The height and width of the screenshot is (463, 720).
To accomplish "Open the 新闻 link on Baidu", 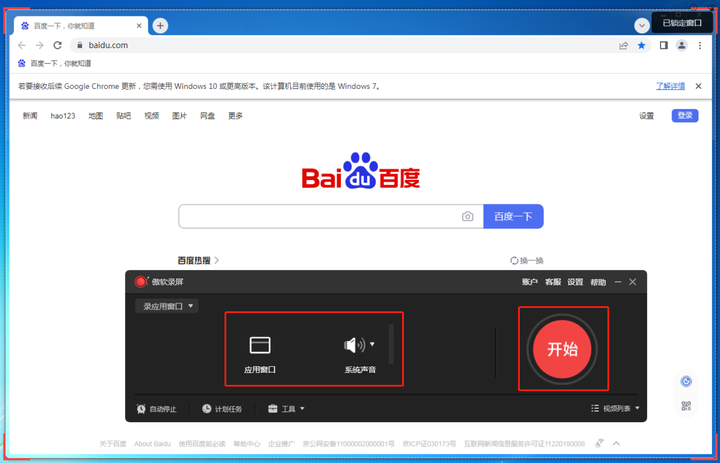I will coord(30,116).
